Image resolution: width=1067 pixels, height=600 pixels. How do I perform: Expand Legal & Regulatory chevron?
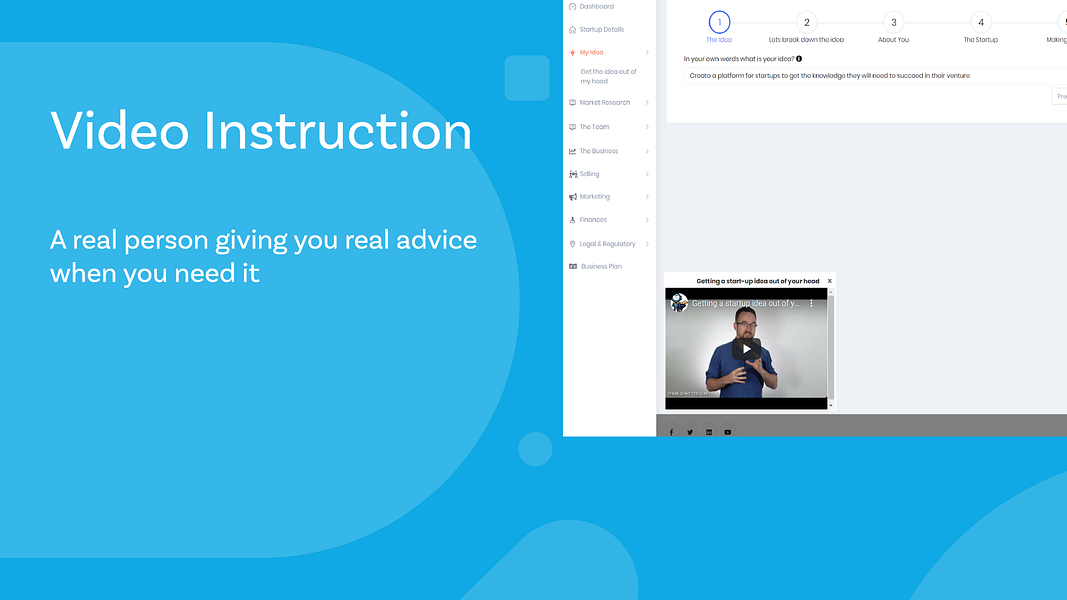(647, 244)
